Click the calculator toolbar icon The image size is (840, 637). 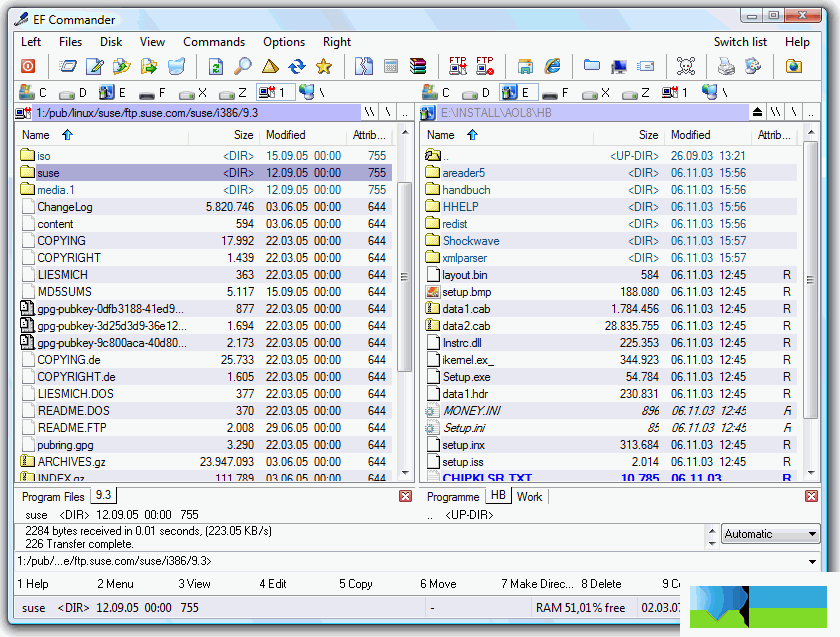391,66
